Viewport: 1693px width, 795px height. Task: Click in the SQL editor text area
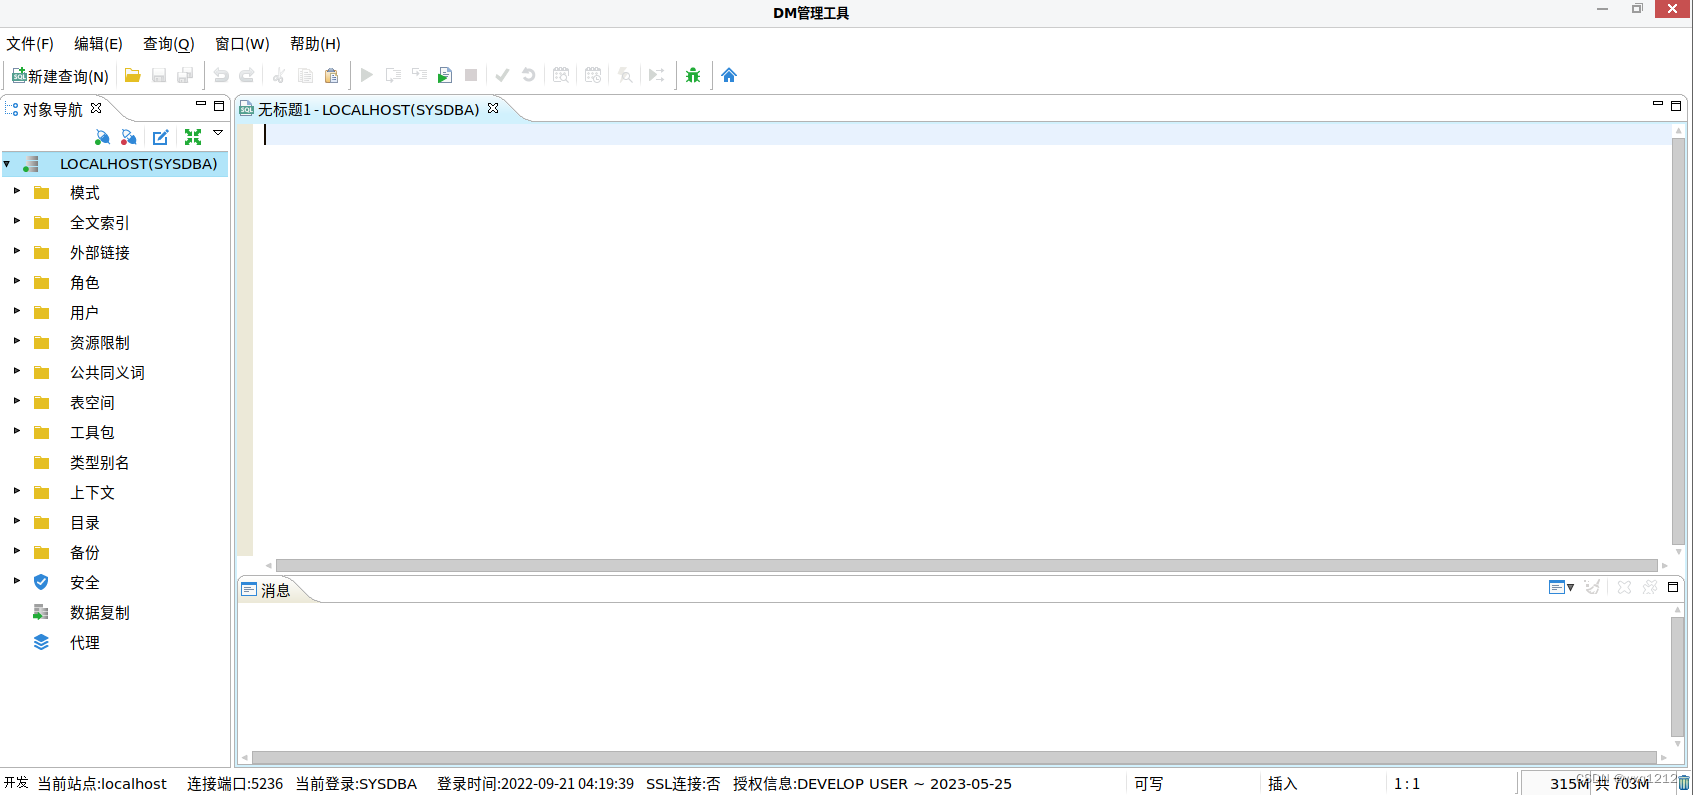tap(962, 340)
